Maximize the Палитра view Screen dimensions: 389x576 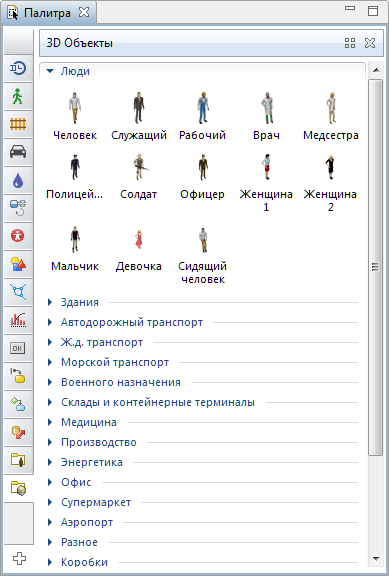[373, 11]
